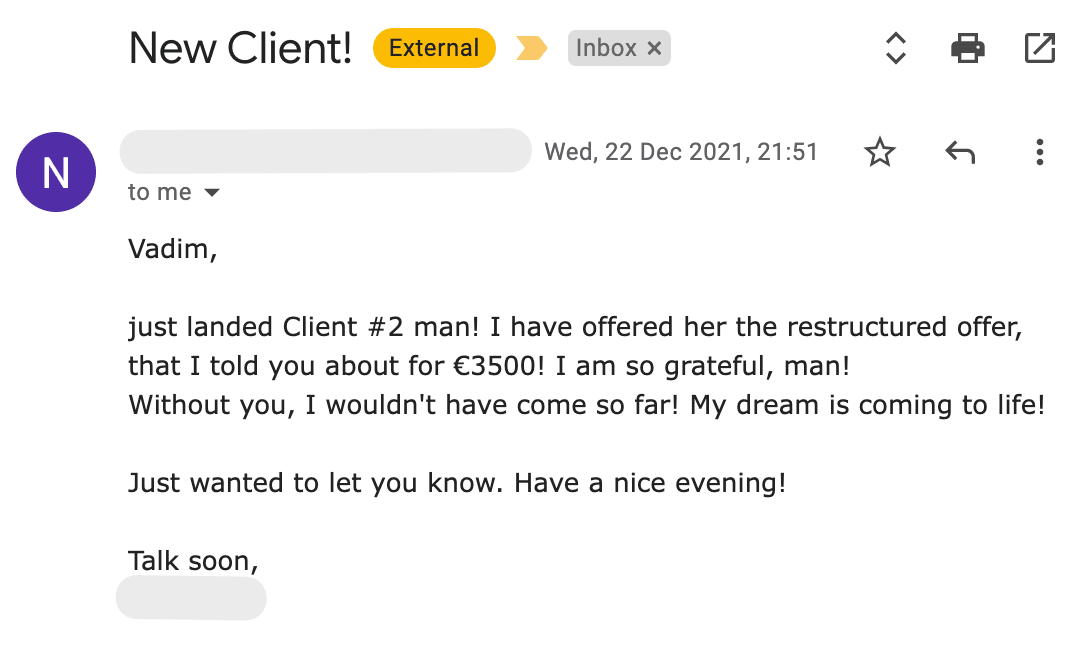Click the "Vadim," greeting line
The height and width of the screenshot is (648, 1090).
tap(173, 248)
